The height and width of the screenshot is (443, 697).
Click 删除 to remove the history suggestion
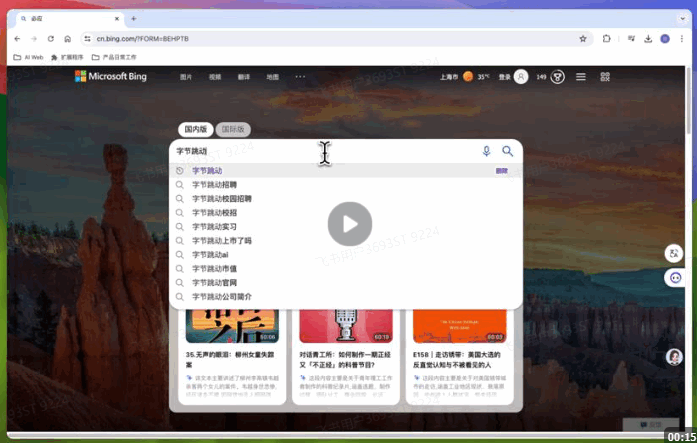tap(501, 171)
